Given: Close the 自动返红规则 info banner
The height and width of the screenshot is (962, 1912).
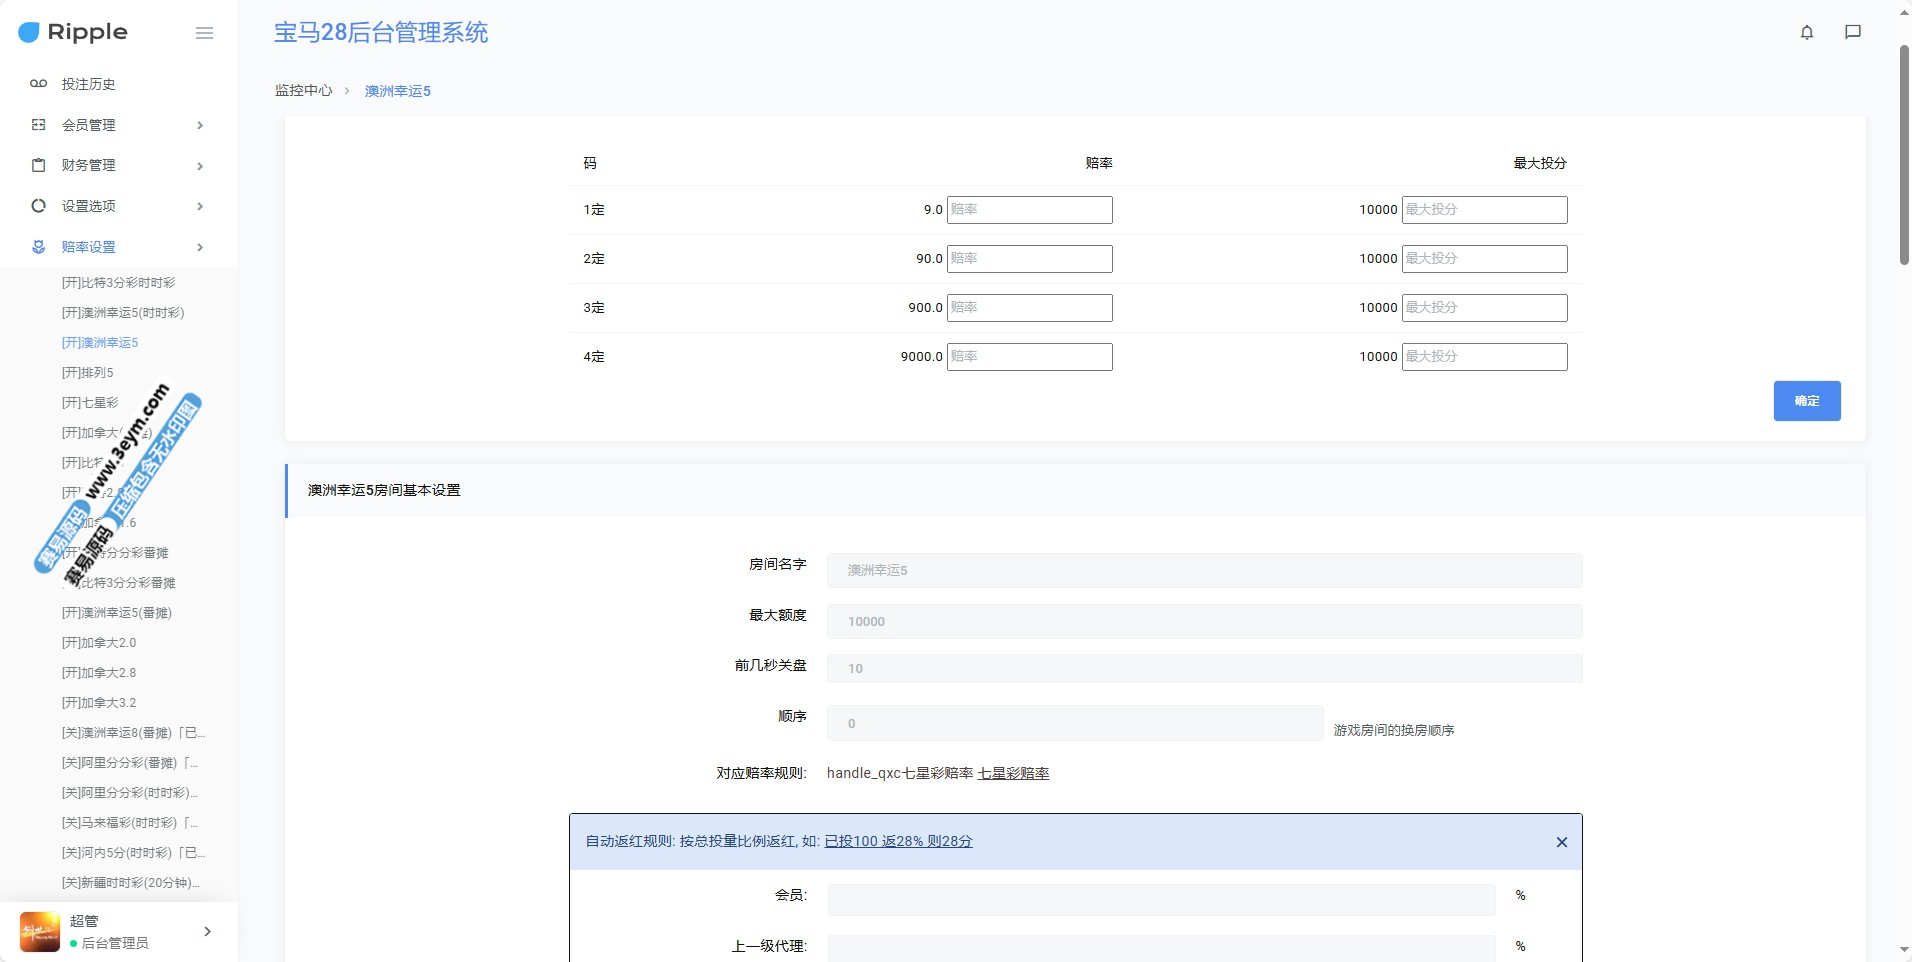Looking at the screenshot, I should pos(1561,842).
